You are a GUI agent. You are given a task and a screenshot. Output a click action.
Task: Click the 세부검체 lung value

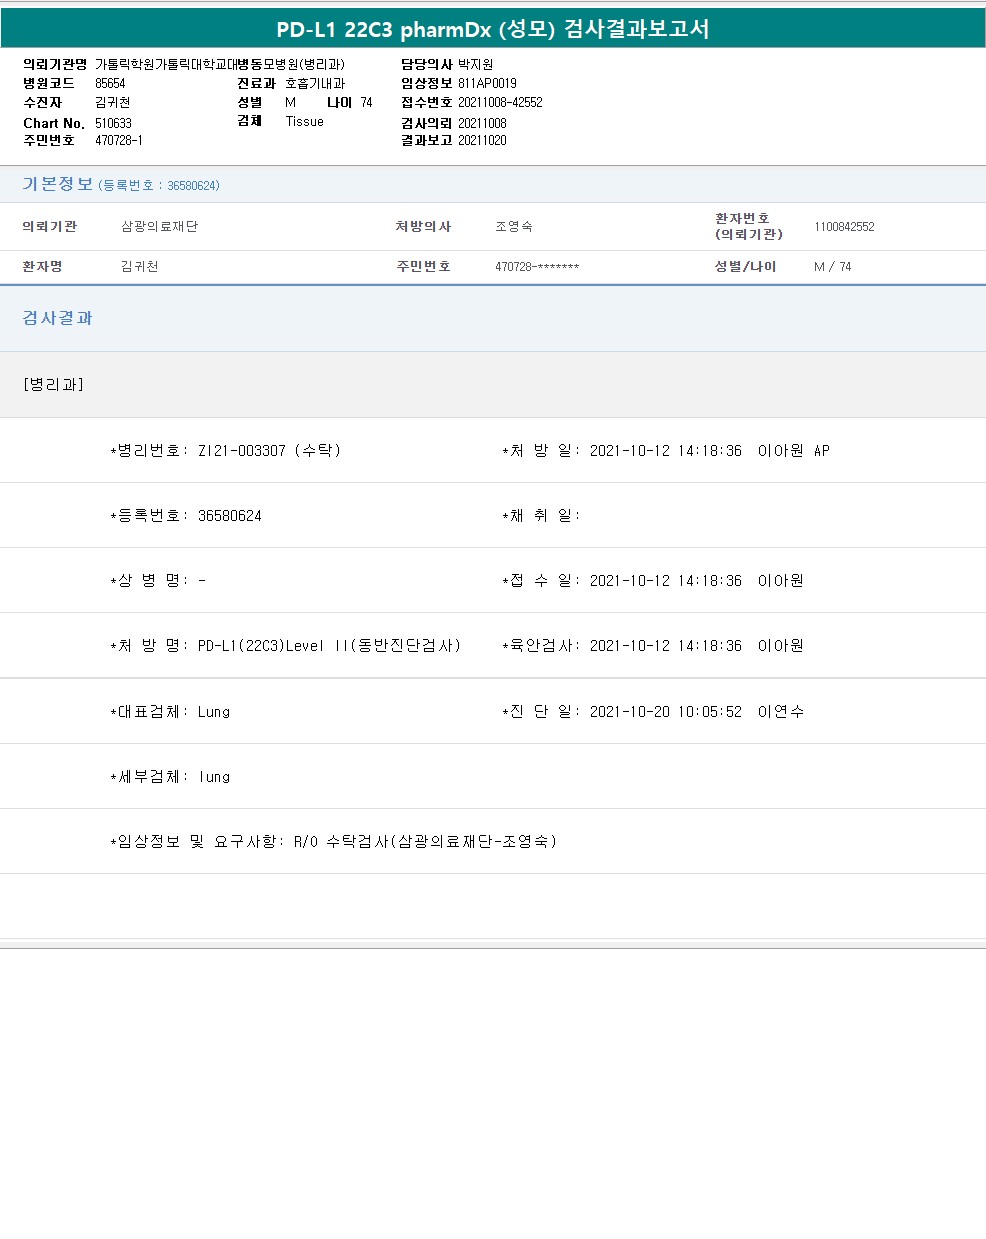pos(214,777)
